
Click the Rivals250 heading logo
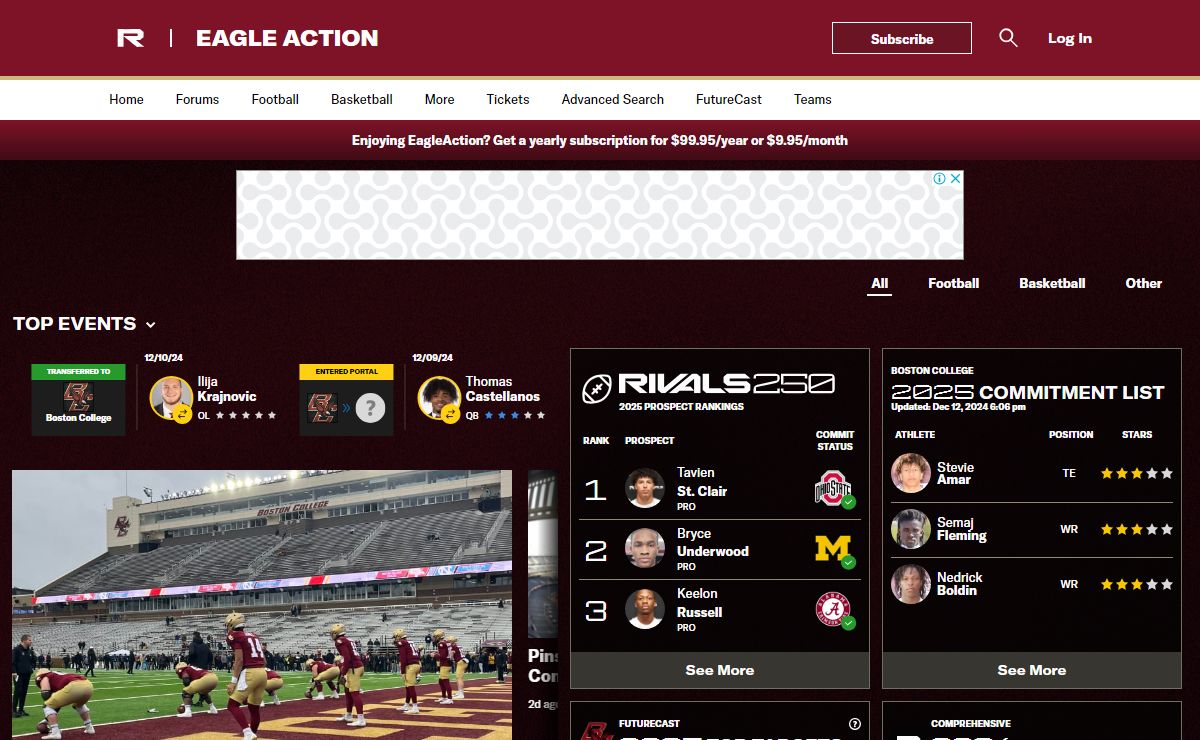tap(726, 383)
